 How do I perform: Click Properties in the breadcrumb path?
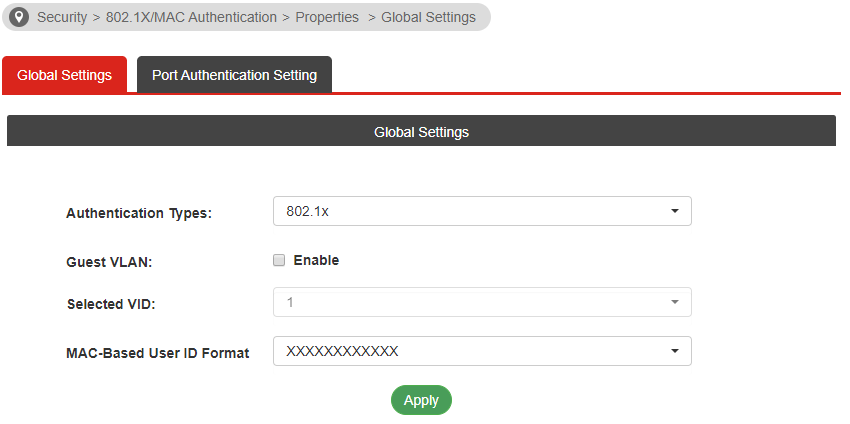point(327,17)
